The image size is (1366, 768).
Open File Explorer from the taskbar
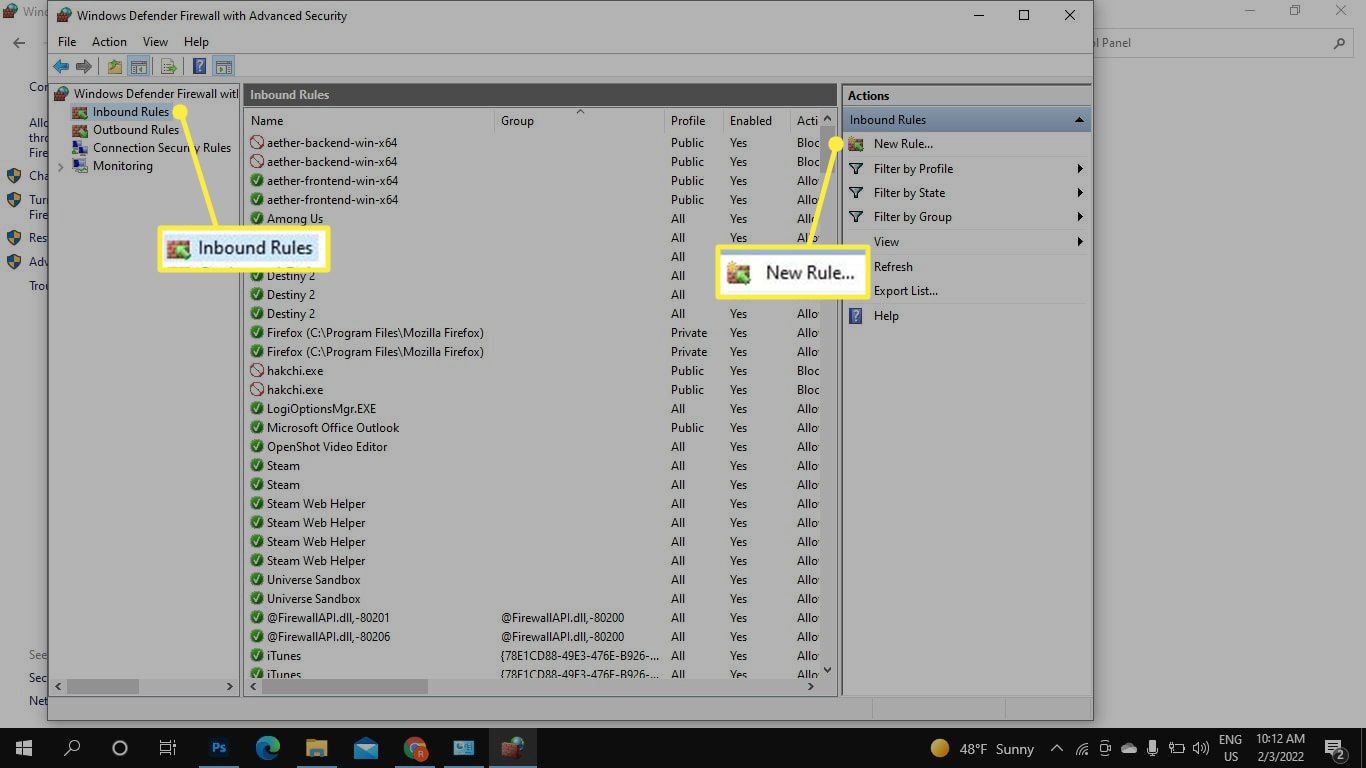pyautogui.click(x=316, y=748)
